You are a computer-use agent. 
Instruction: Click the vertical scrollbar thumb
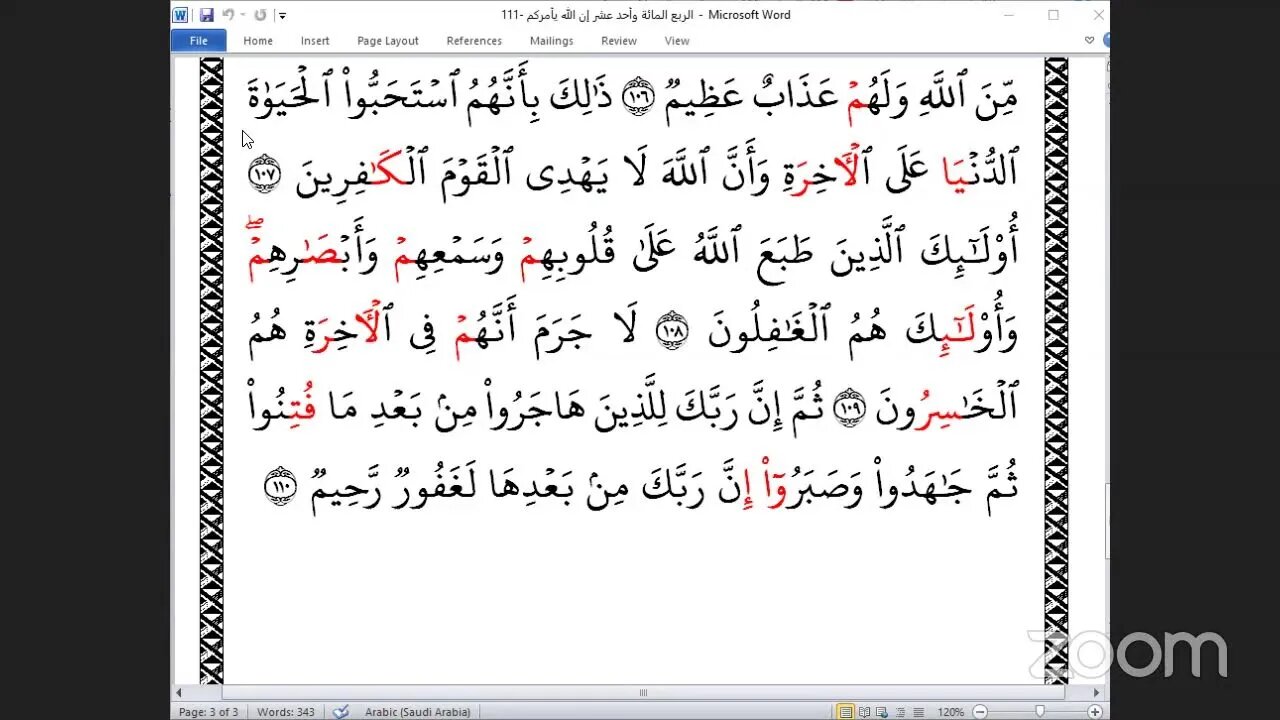(1106, 522)
